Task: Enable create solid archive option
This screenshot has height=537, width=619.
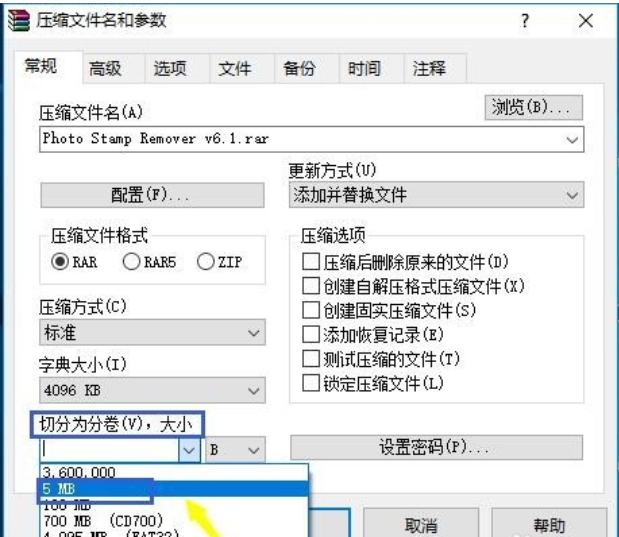Action: tap(311, 310)
